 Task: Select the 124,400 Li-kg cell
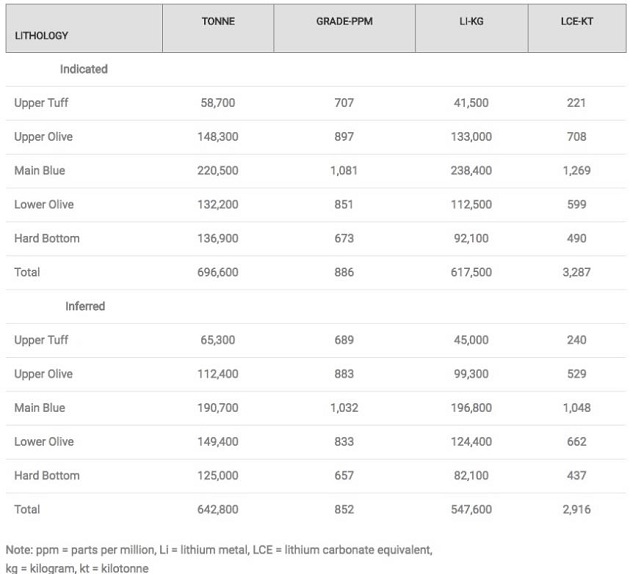[x=471, y=442]
